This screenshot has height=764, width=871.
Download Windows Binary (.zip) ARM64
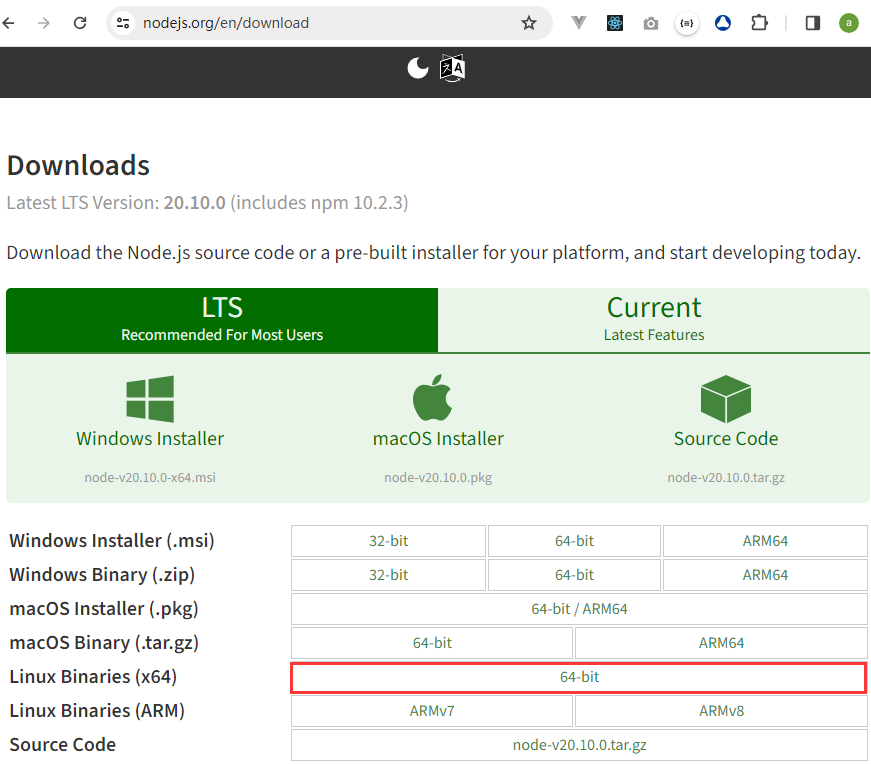coord(765,575)
